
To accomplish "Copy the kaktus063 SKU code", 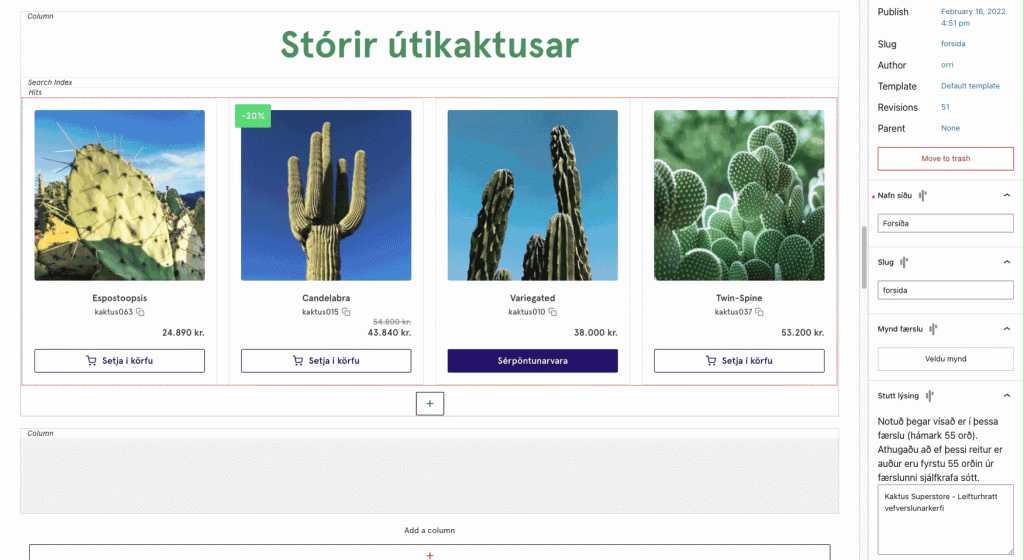I will 141,313.
